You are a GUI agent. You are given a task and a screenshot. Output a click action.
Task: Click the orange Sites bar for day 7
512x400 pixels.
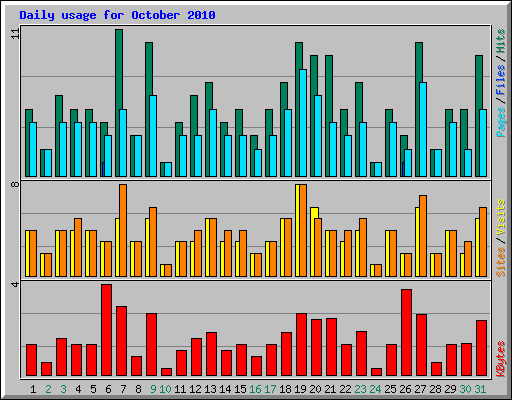tap(123, 230)
